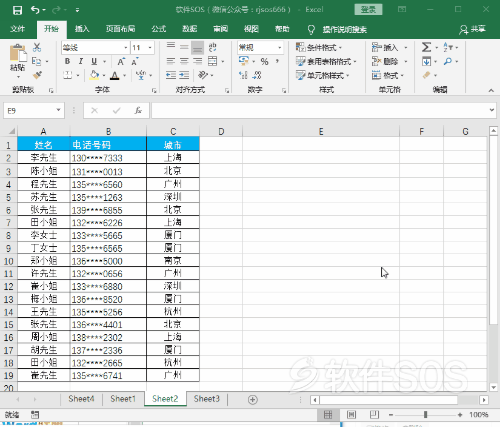Select the Cut scissors icon
This screenshot has height=427, width=500.
point(37,47)
